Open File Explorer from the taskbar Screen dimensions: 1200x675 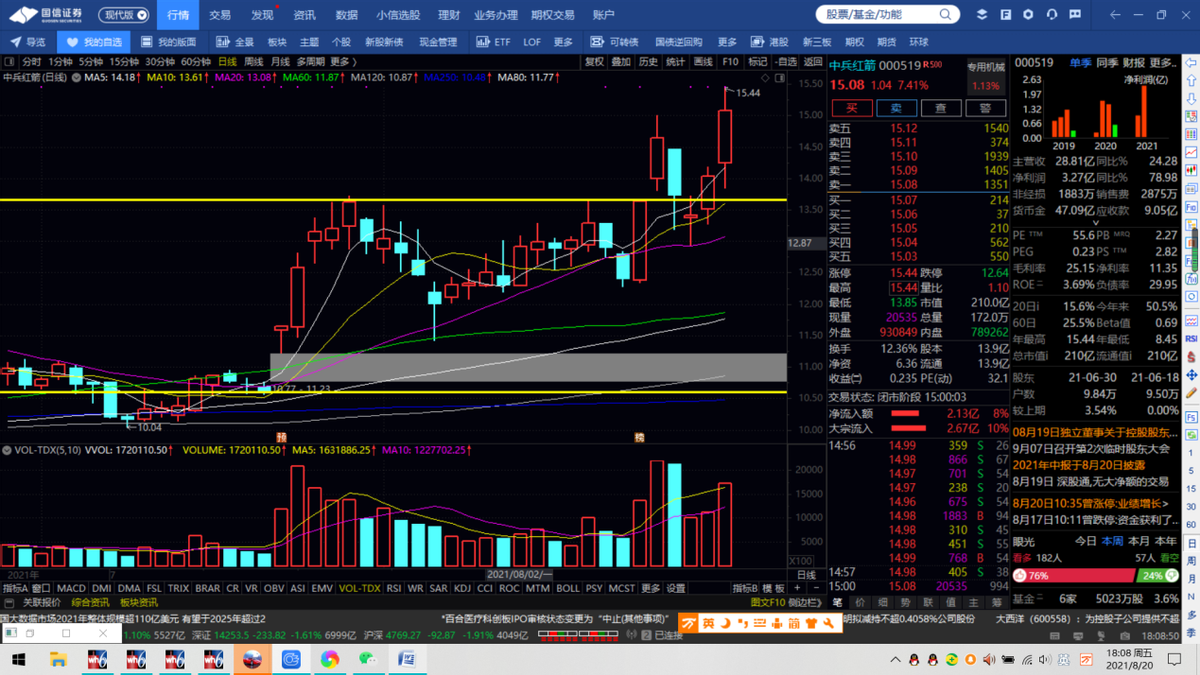pyautogui.click(x=58, y=660)
